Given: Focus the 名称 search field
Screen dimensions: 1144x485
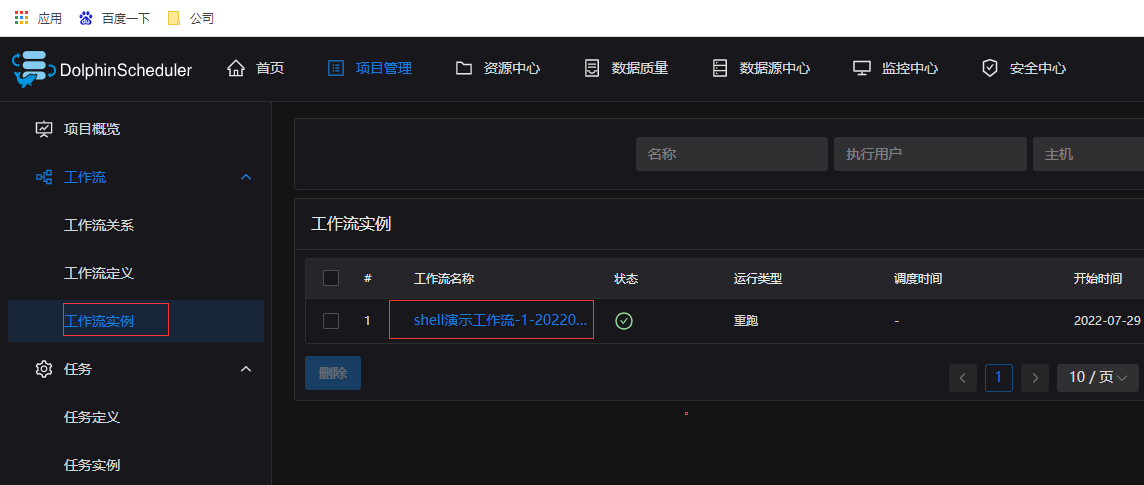Looking at the screenshot, I should pos(732,154).
